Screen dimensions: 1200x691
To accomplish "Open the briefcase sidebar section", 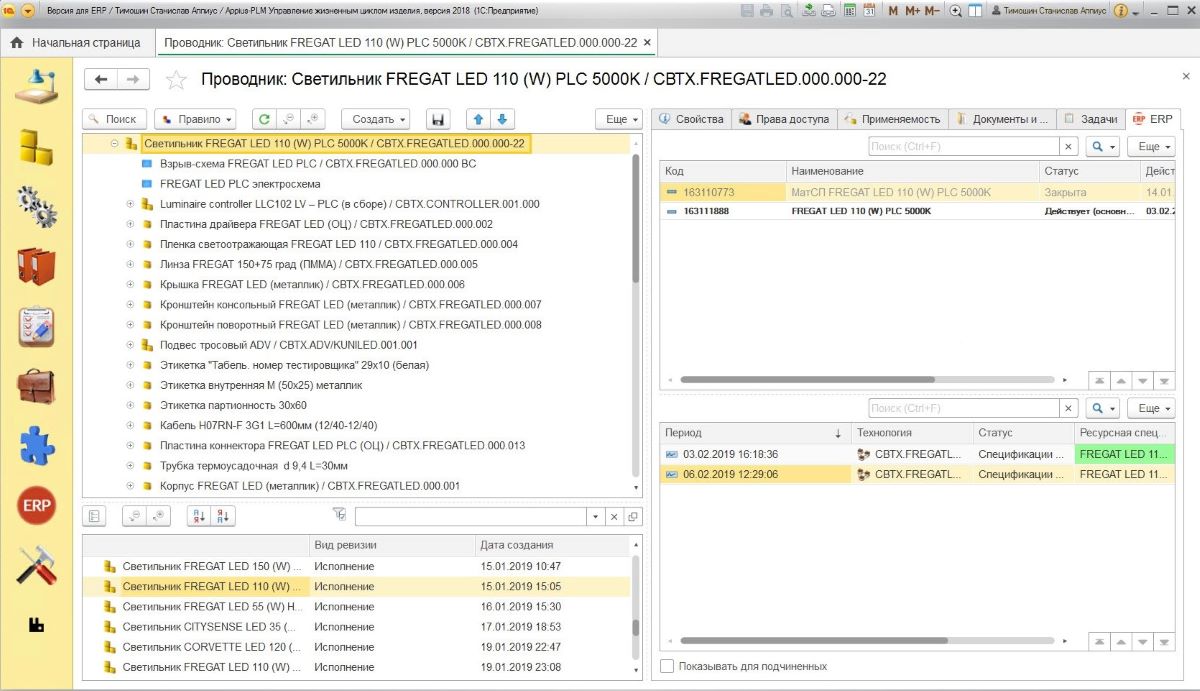I will point(36,386).
